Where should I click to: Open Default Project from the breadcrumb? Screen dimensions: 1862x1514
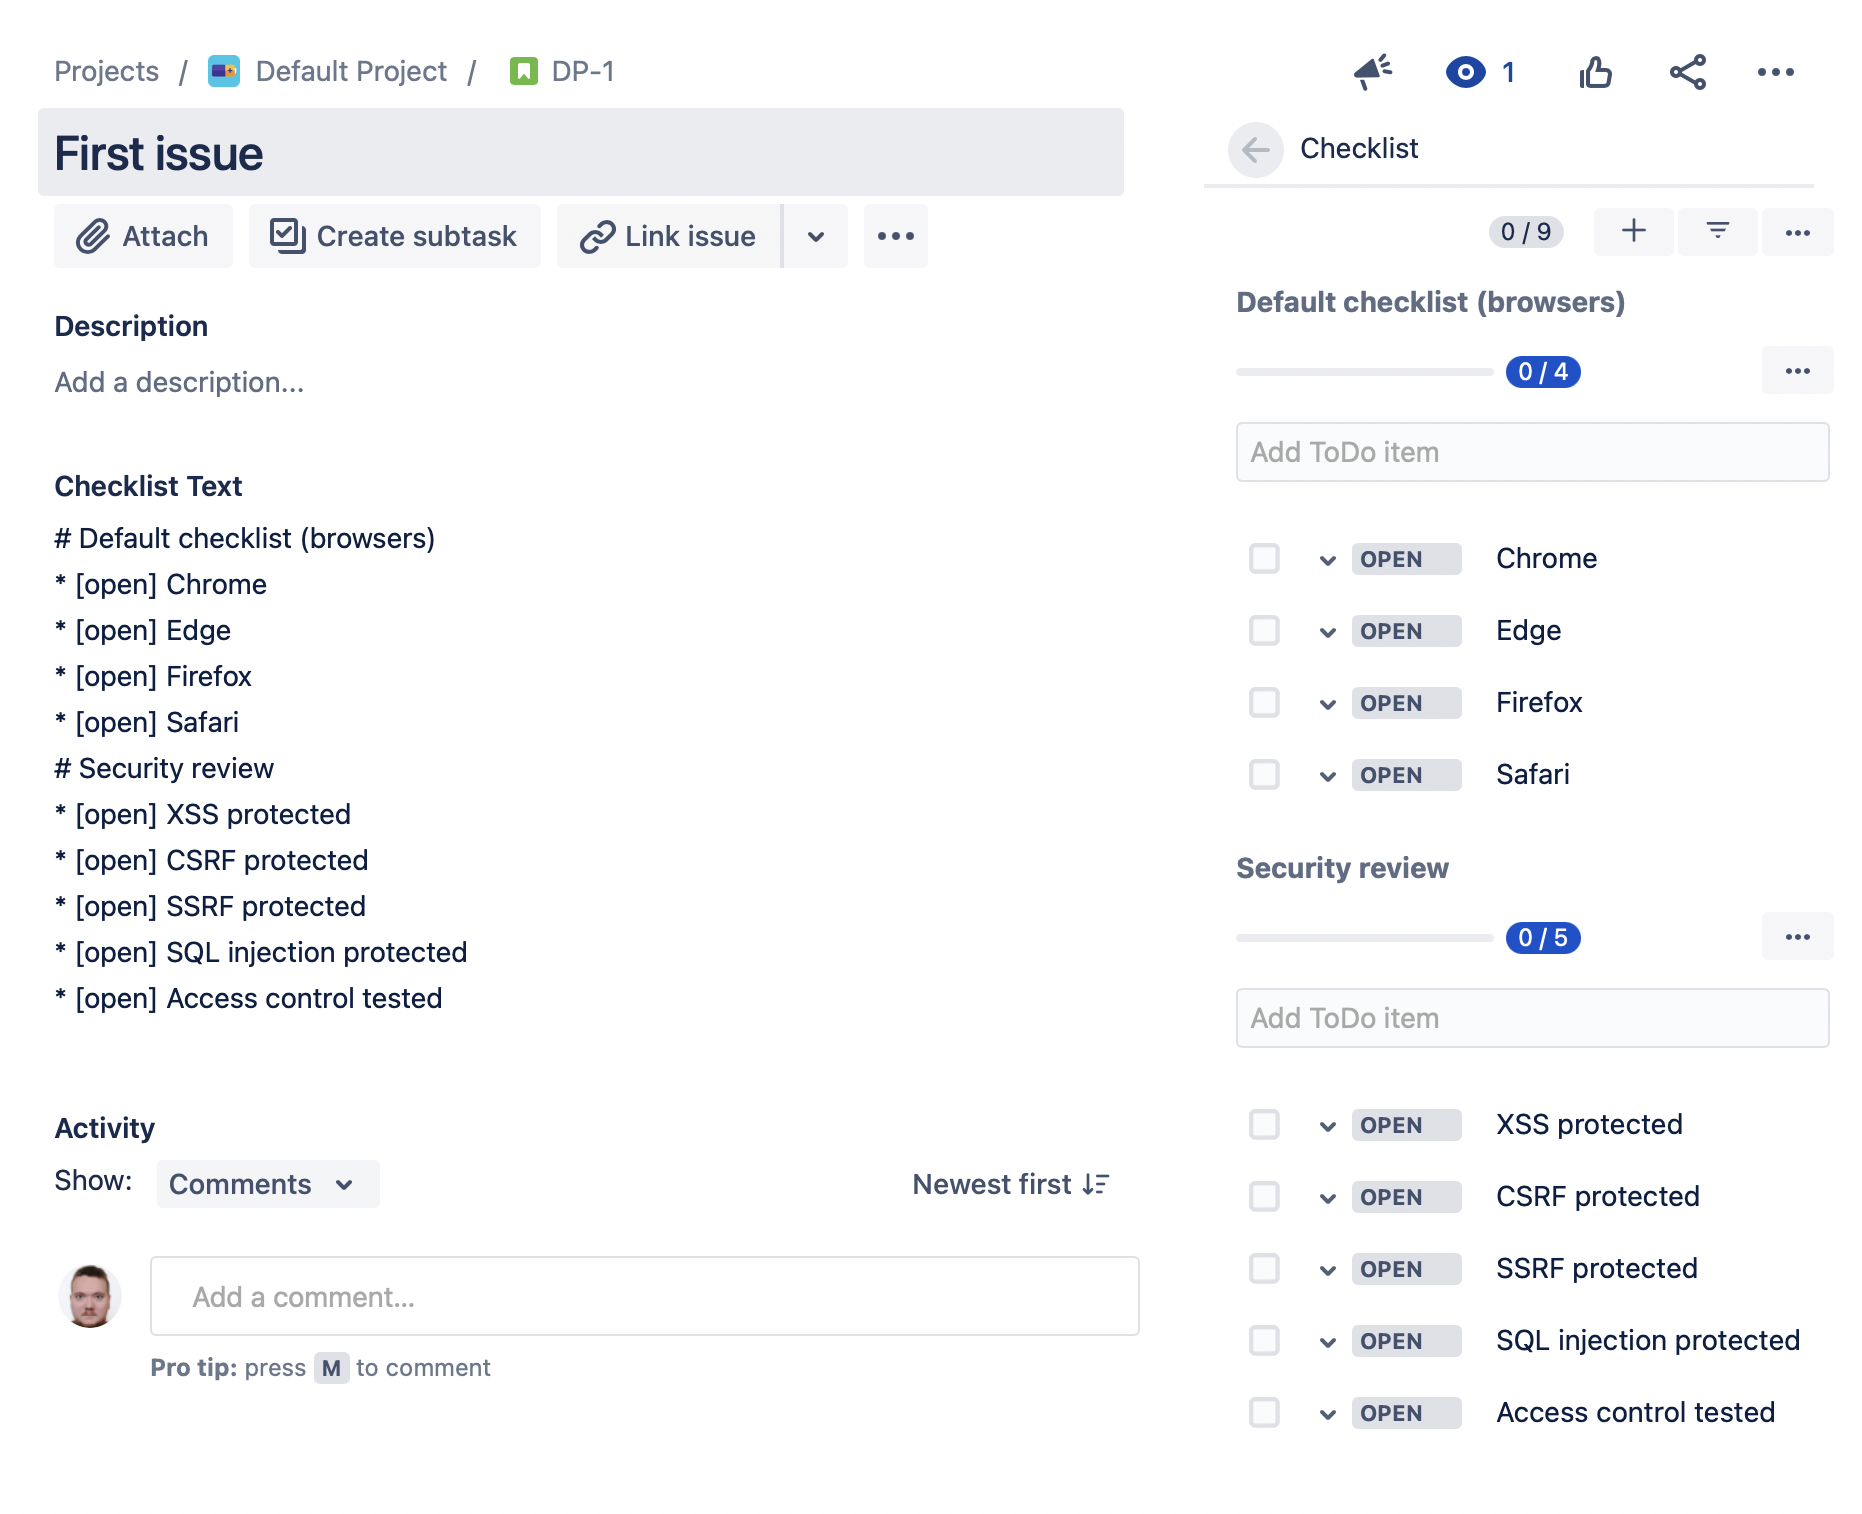[350, 71]
